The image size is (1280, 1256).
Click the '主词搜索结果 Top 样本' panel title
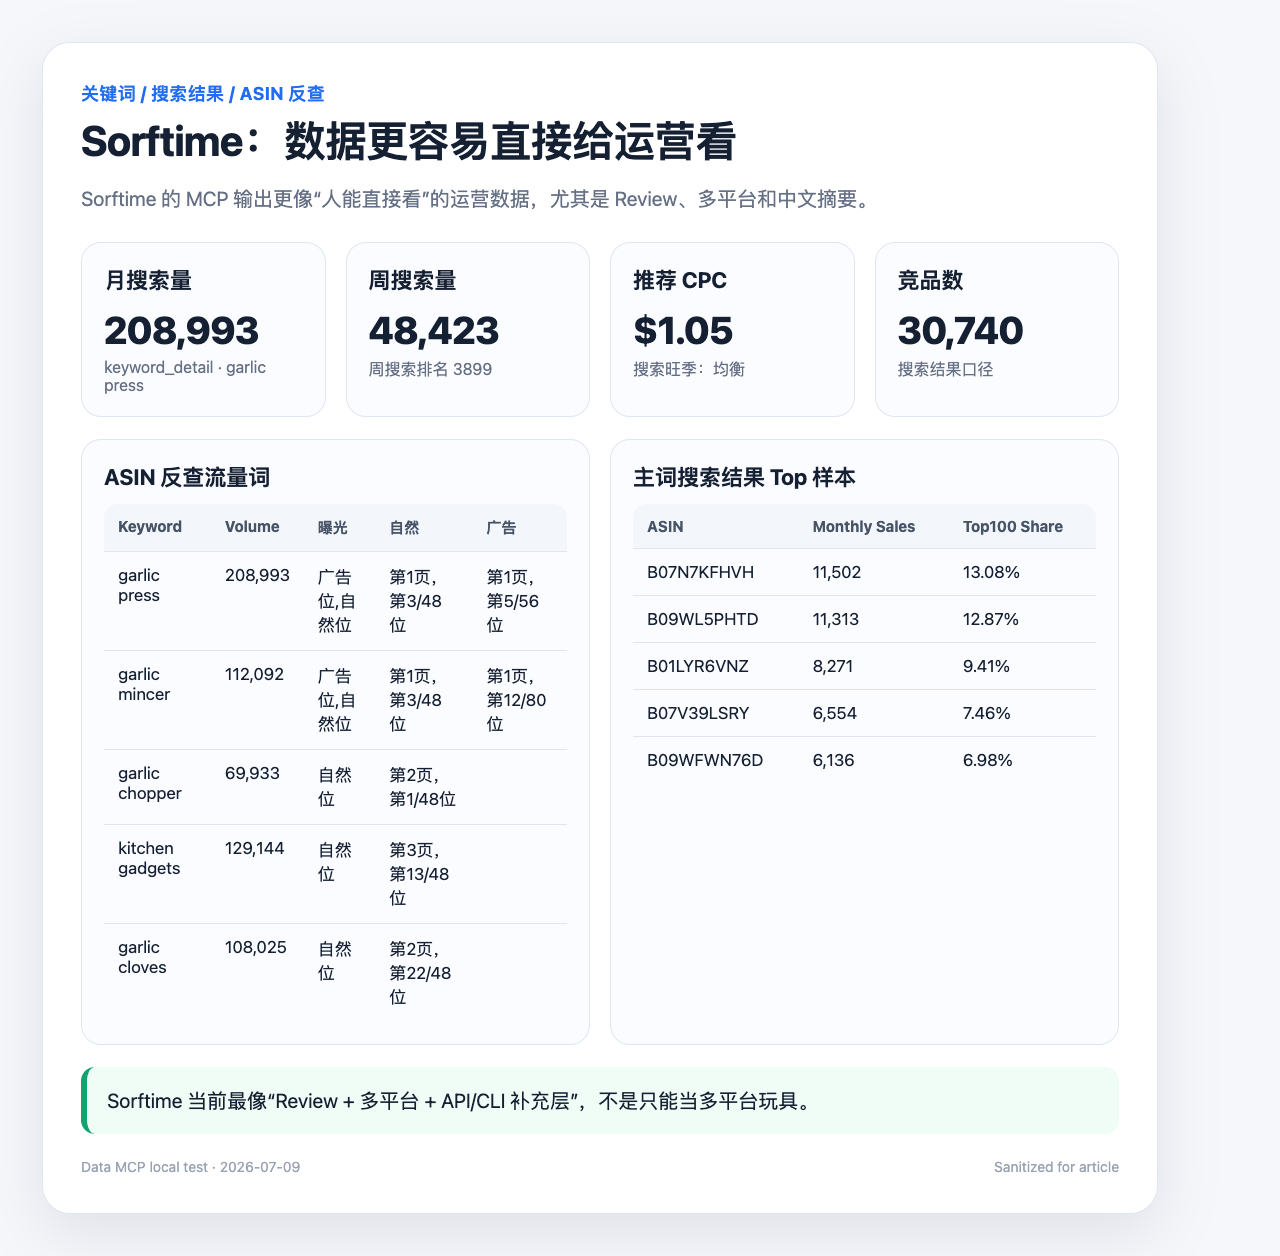tap(744, 478)
